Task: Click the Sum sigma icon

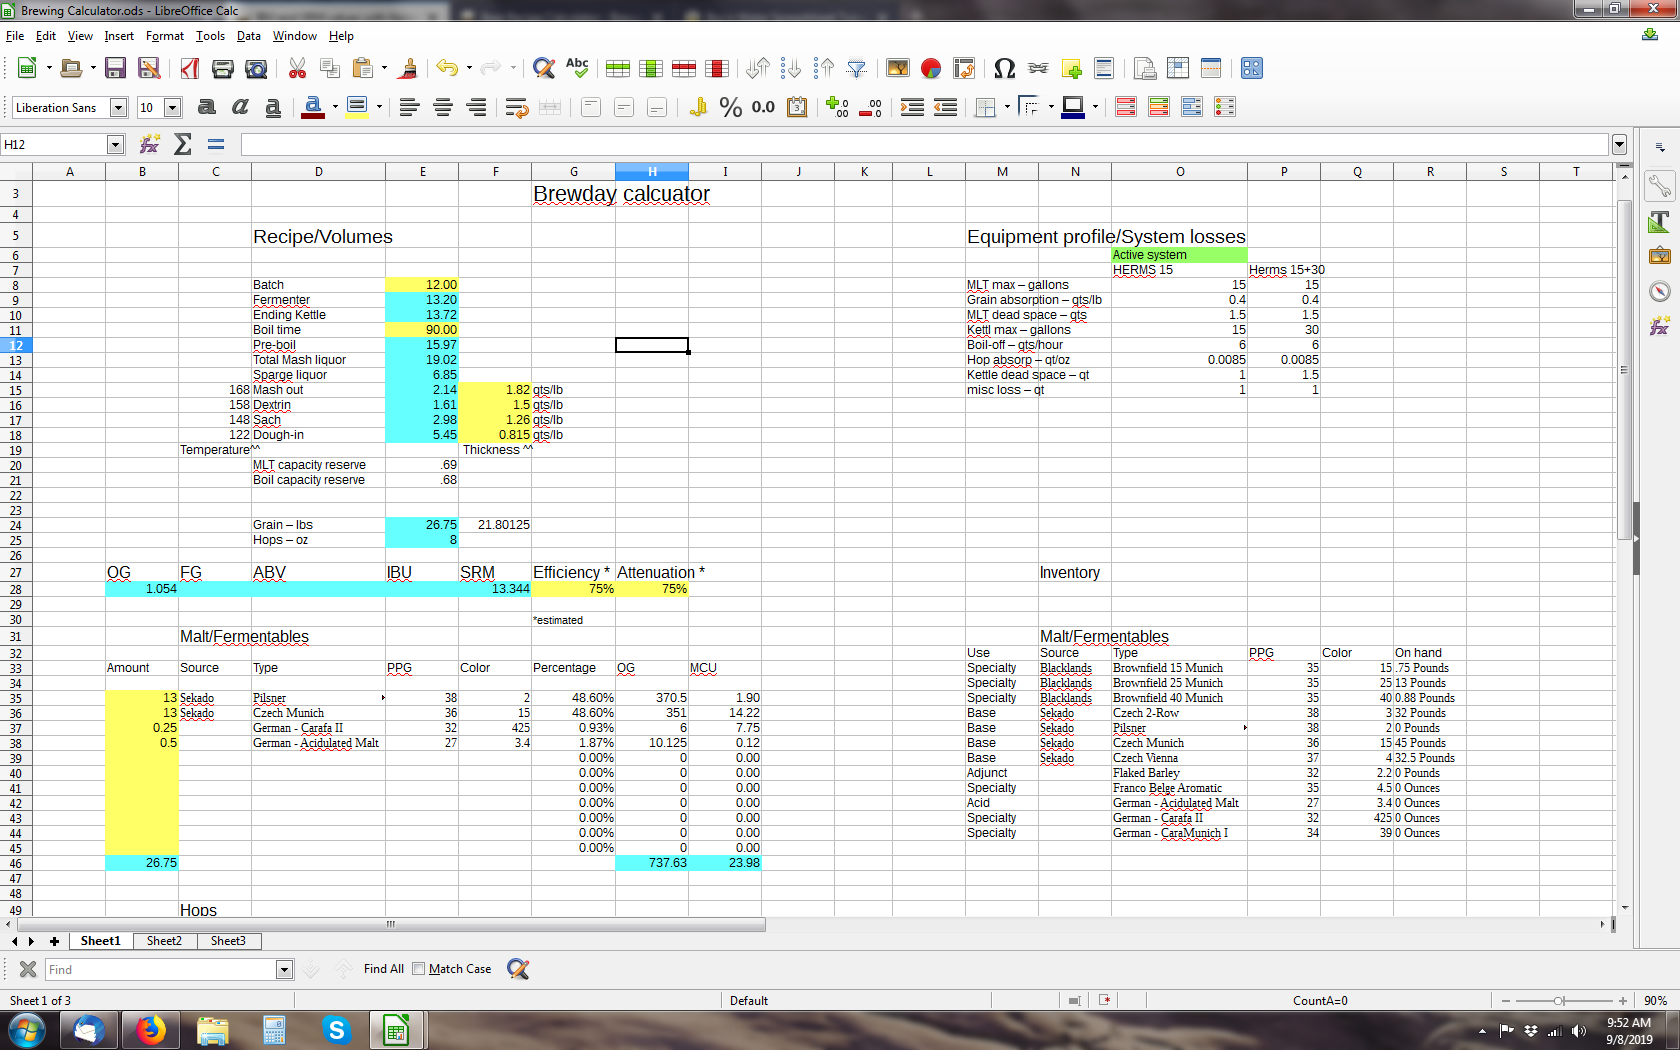Action: pyautogui.click(x=183, y=144)
